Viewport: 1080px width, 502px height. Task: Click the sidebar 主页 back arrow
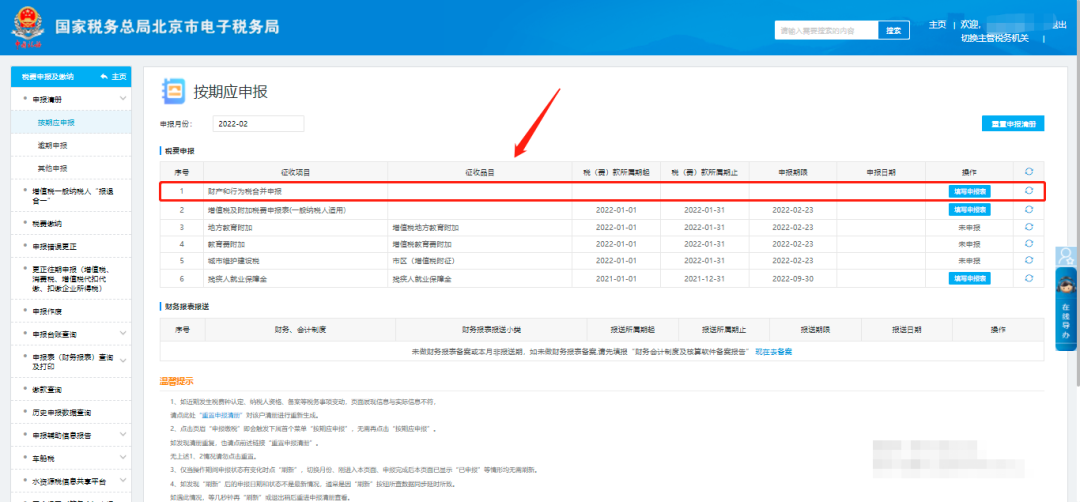coord(114,76)
